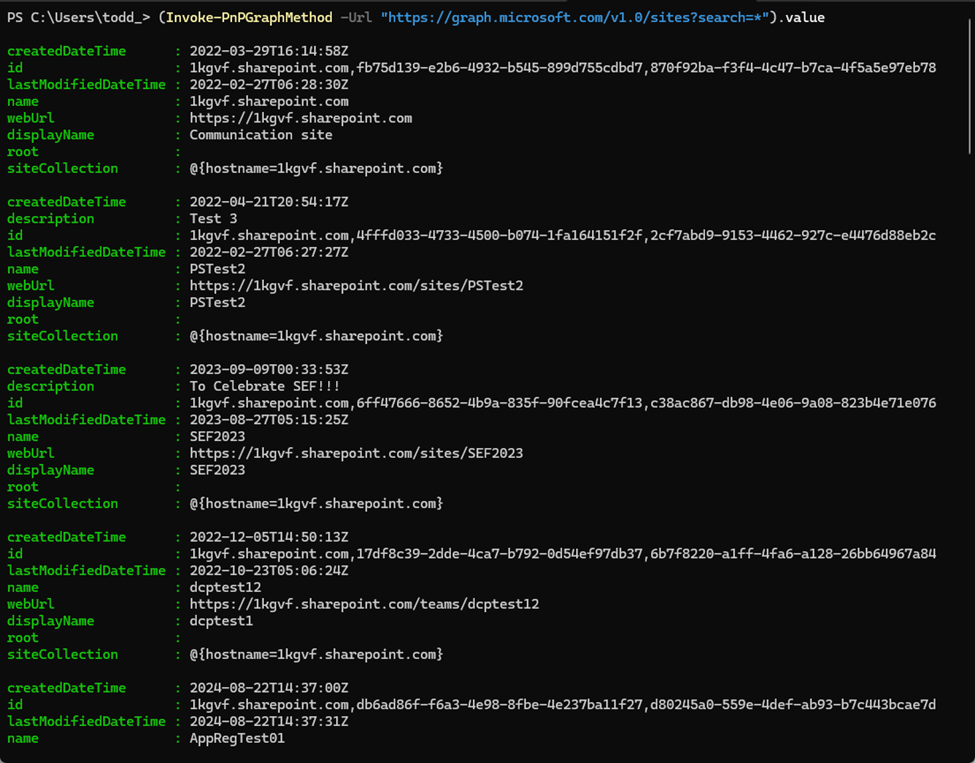975x763 pixels.
Task: Click createdDateTime value 2022-03-29T16:14:58Z
Action: coord(269,51)
